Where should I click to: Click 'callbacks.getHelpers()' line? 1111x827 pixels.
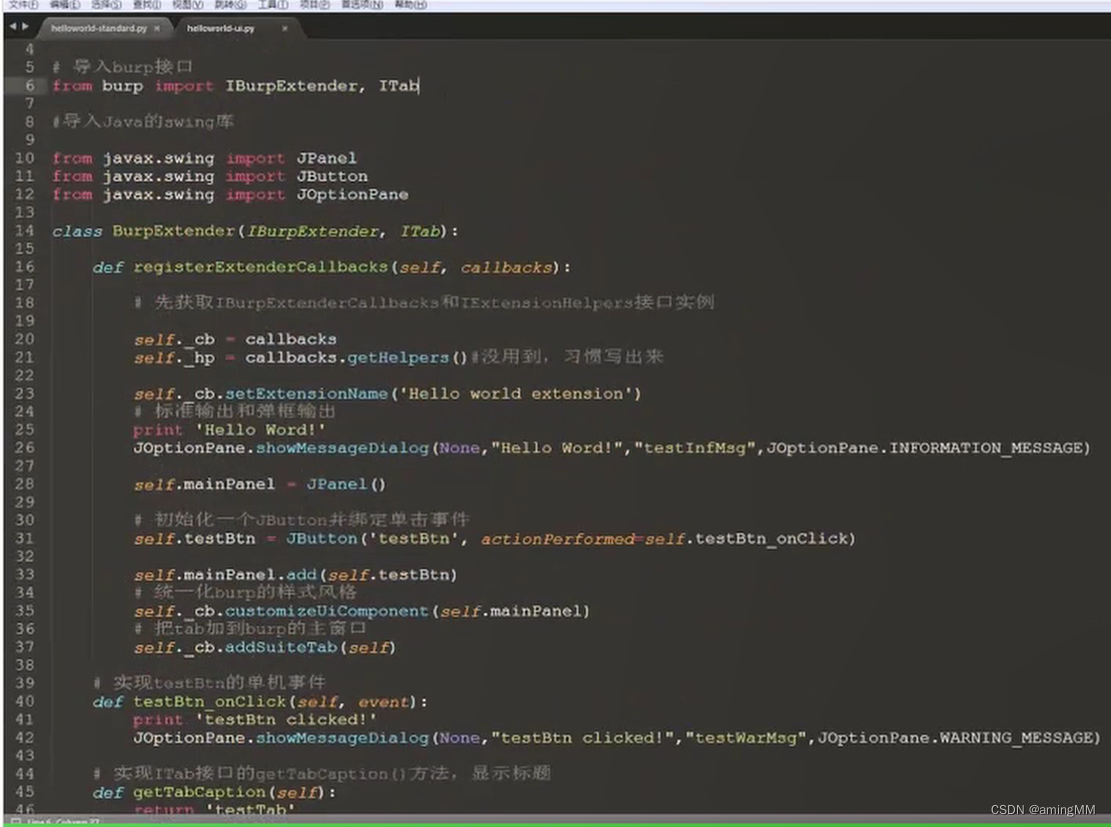pyautogui.click(x=398, y=357)
